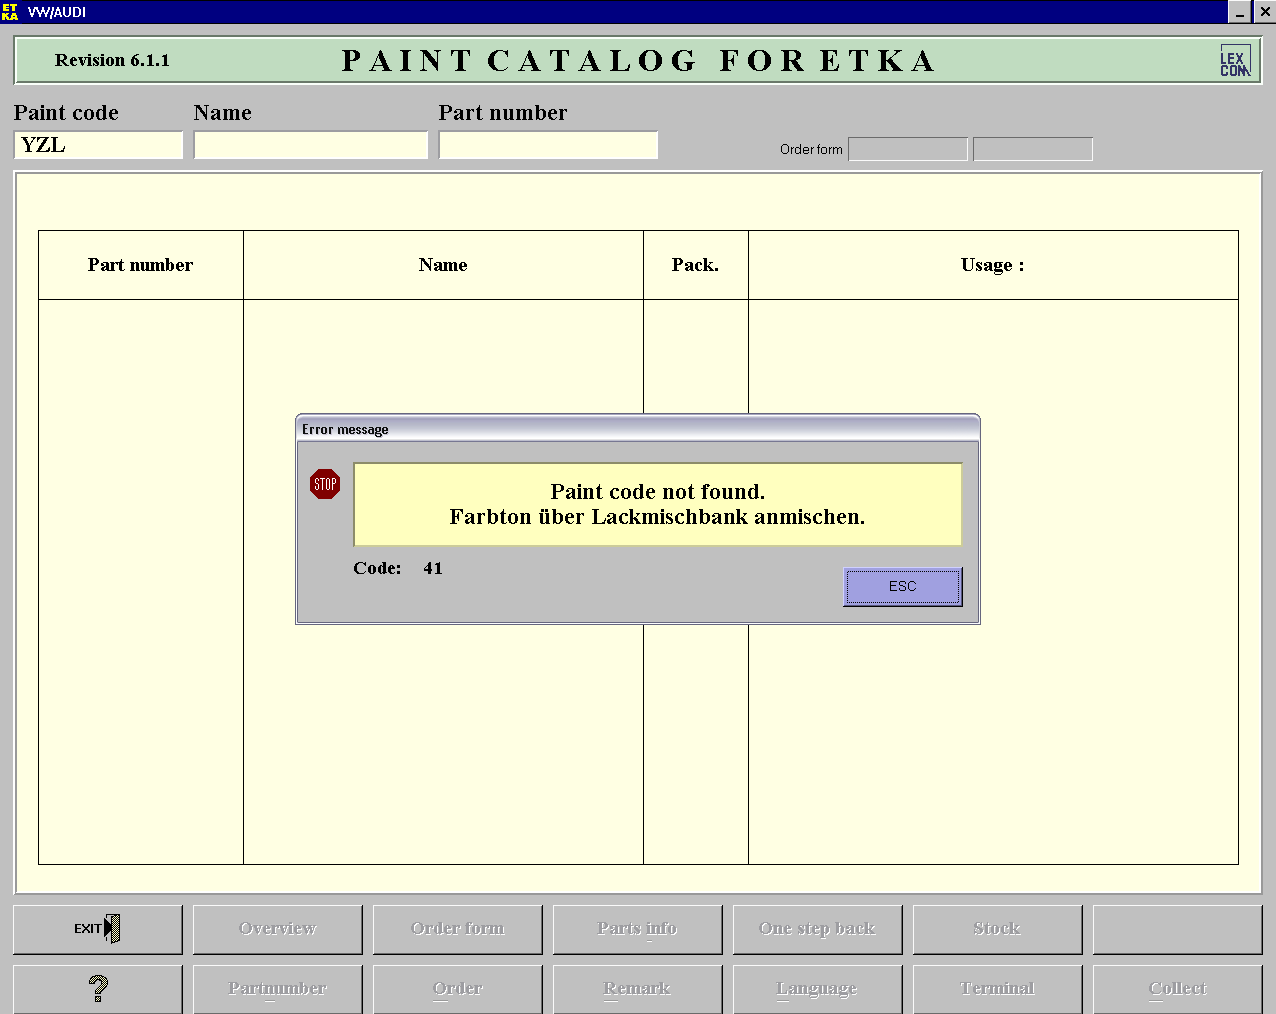This screenshot has height=1014, width=1276.
Task: Click 'Paint code not found.' message text
Action: coord(658,492)
